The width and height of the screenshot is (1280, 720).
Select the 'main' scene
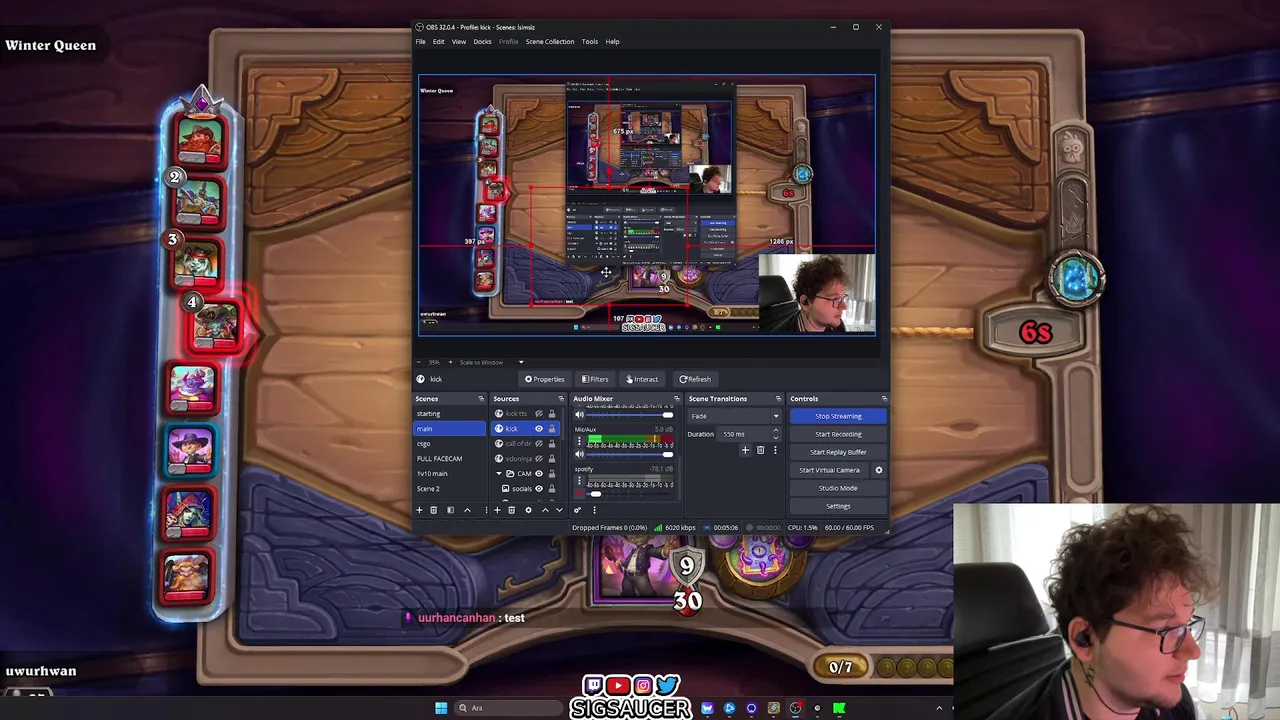(450, 429)
